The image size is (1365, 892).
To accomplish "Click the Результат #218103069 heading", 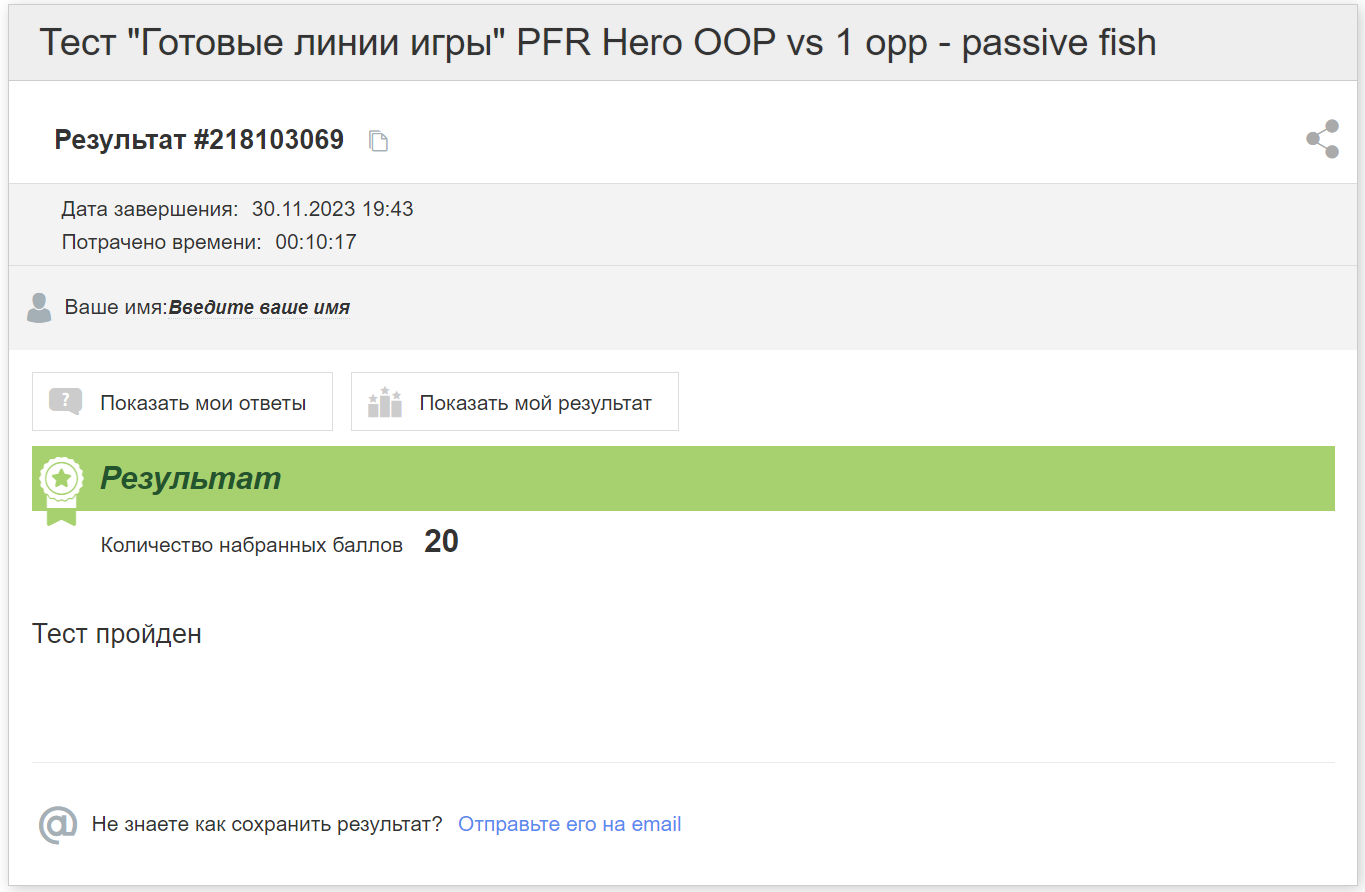I will (199, 140).
